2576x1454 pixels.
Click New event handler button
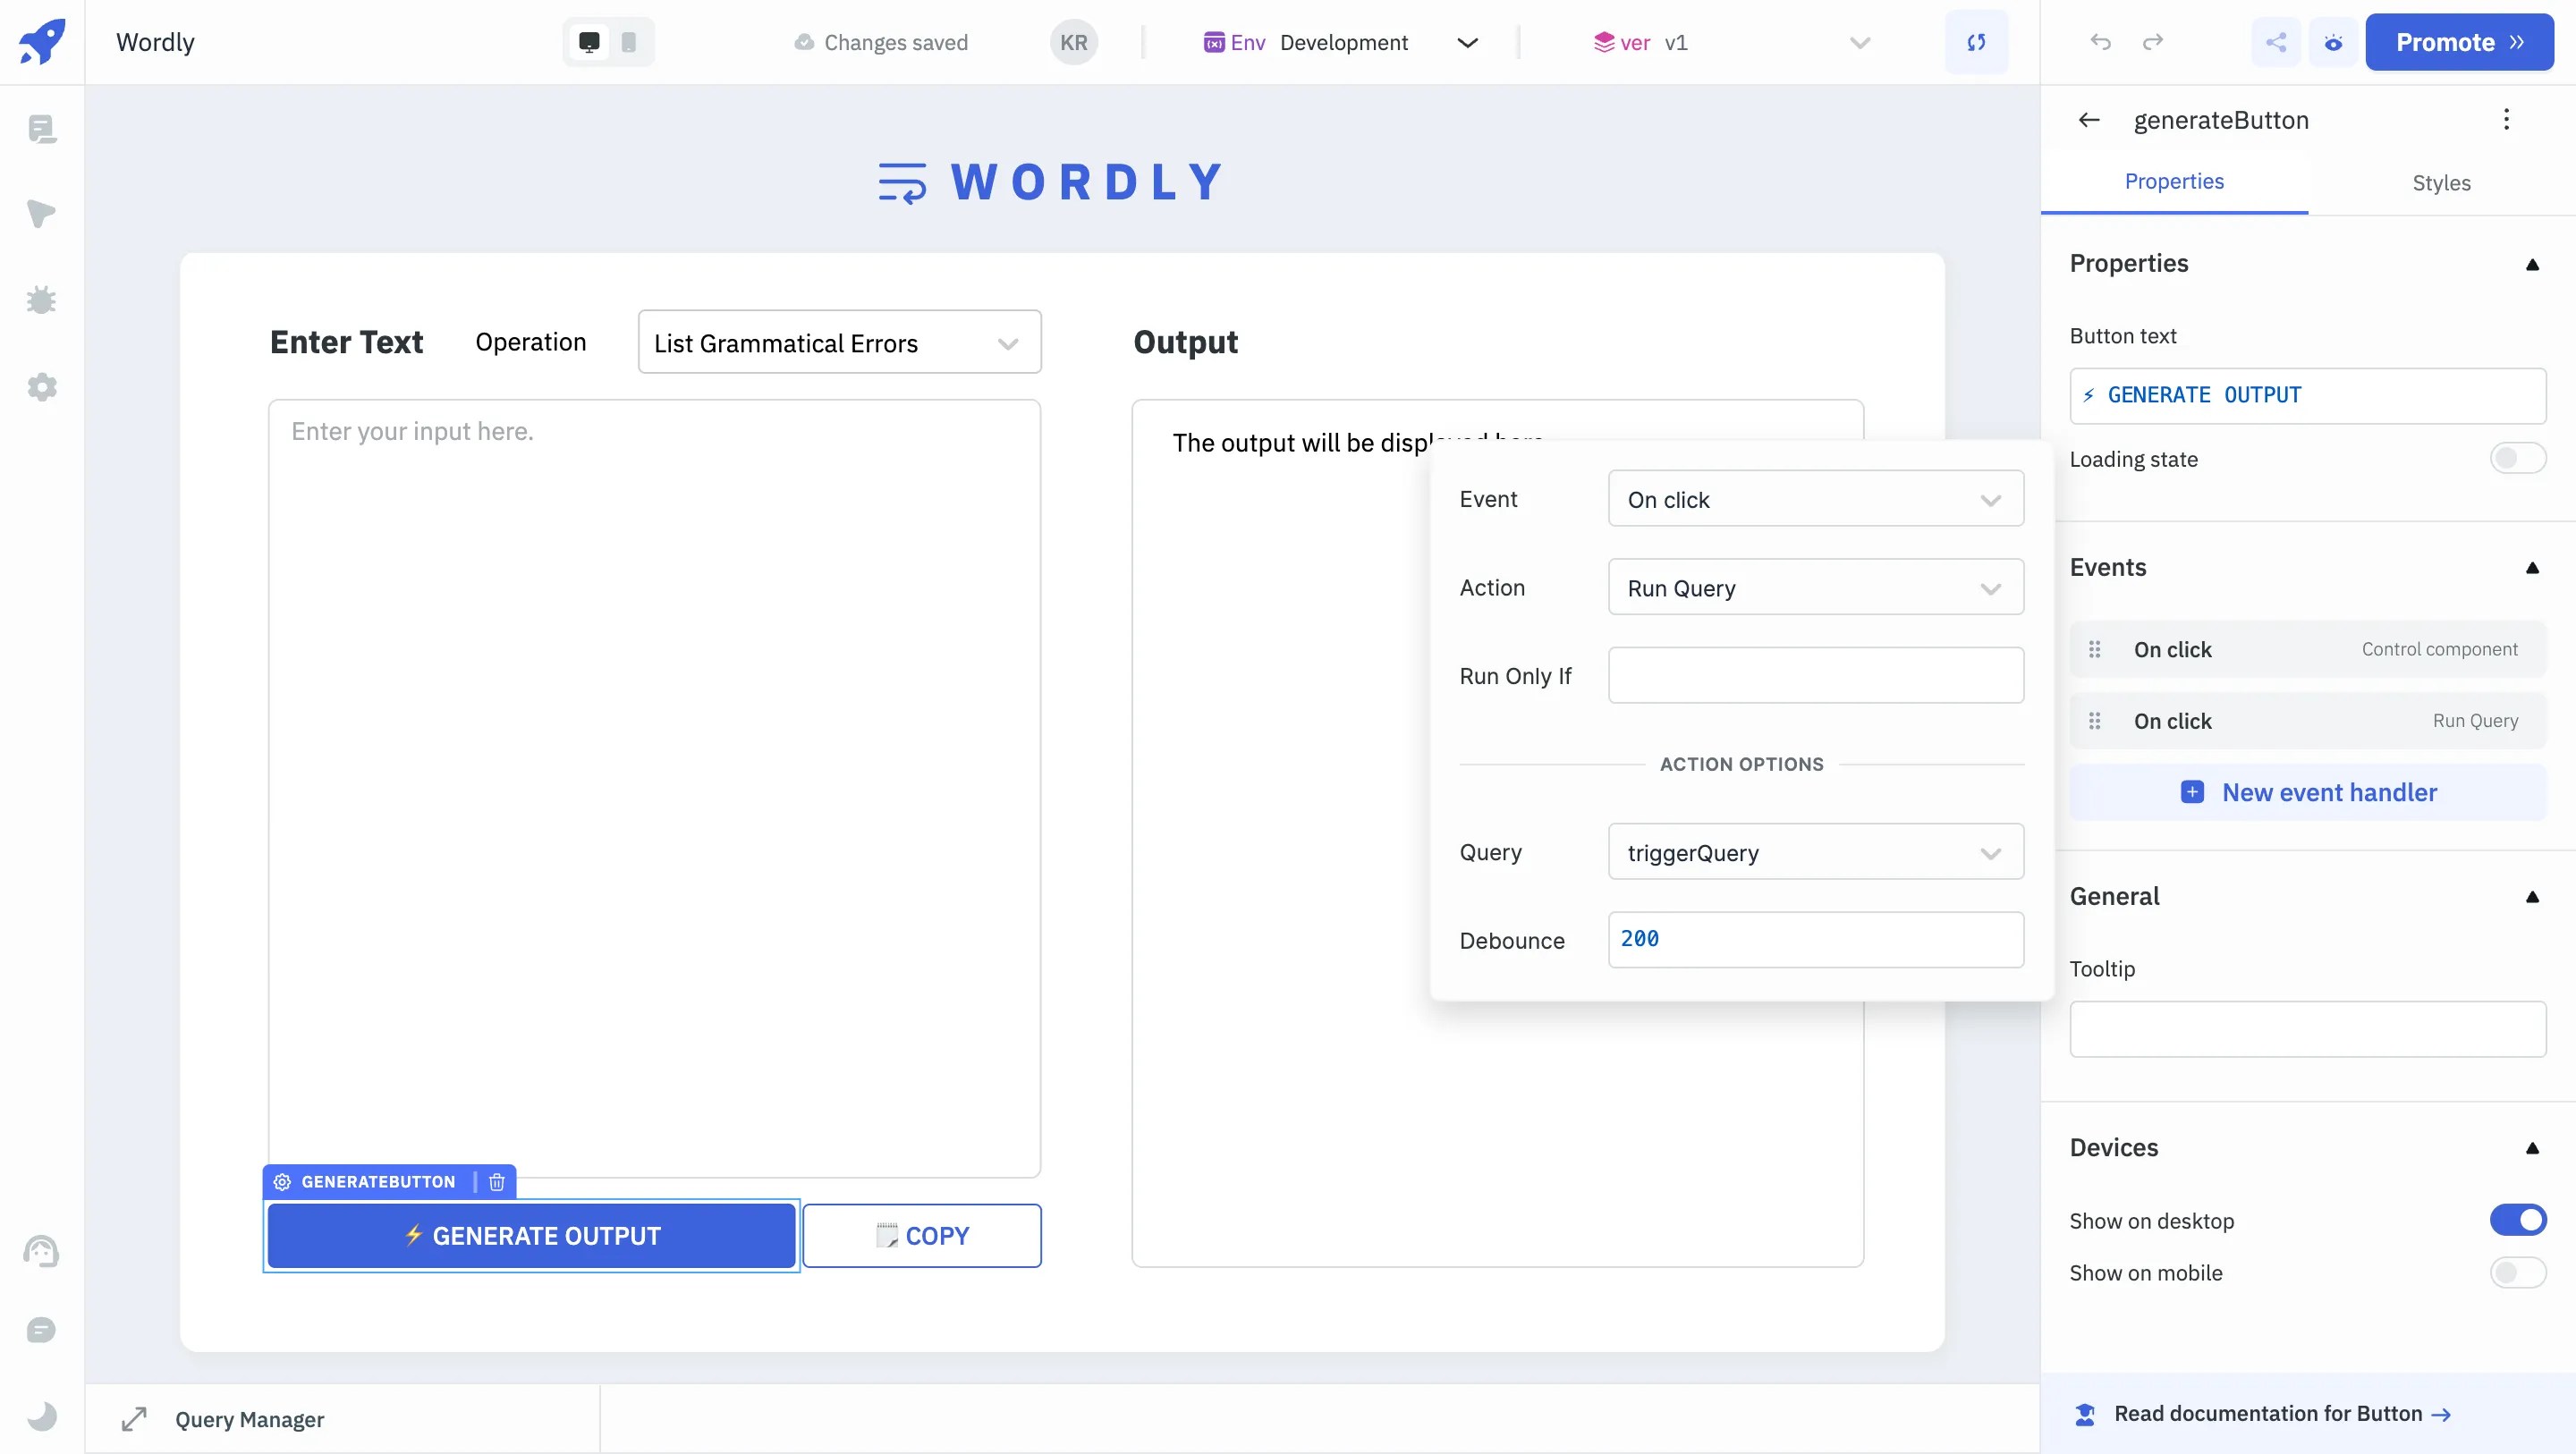tap(2308, 792)
